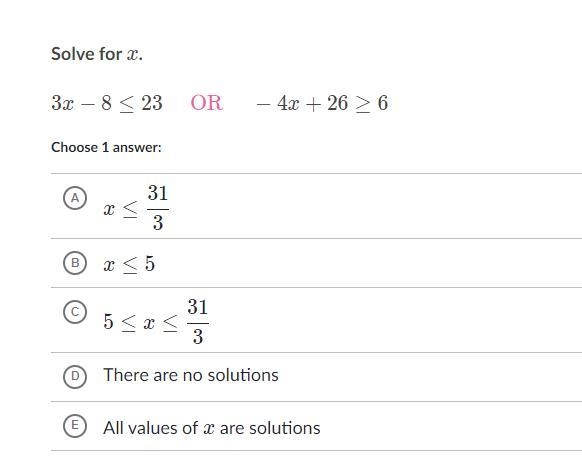Click the 'Choose 1 answer:' label
Screen dimensions: 582x466
[x=107, y=147]
